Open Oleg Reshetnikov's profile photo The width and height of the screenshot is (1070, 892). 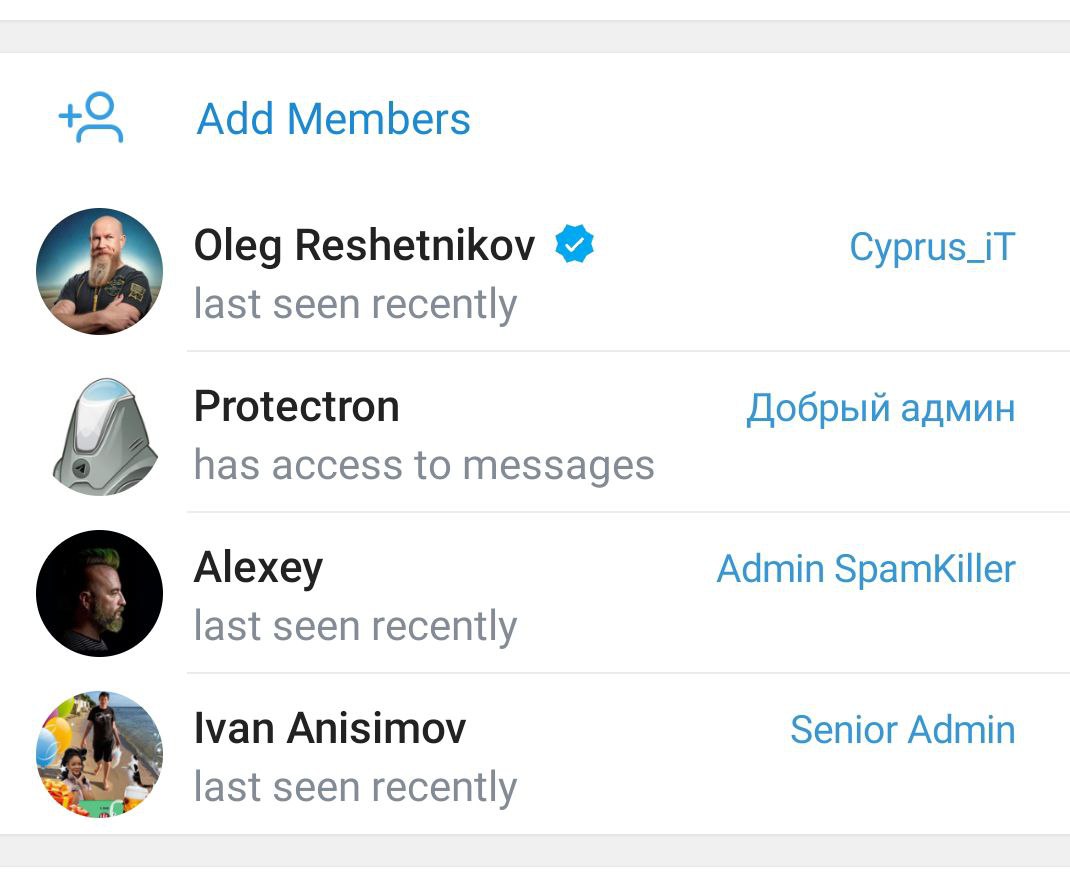99,271
